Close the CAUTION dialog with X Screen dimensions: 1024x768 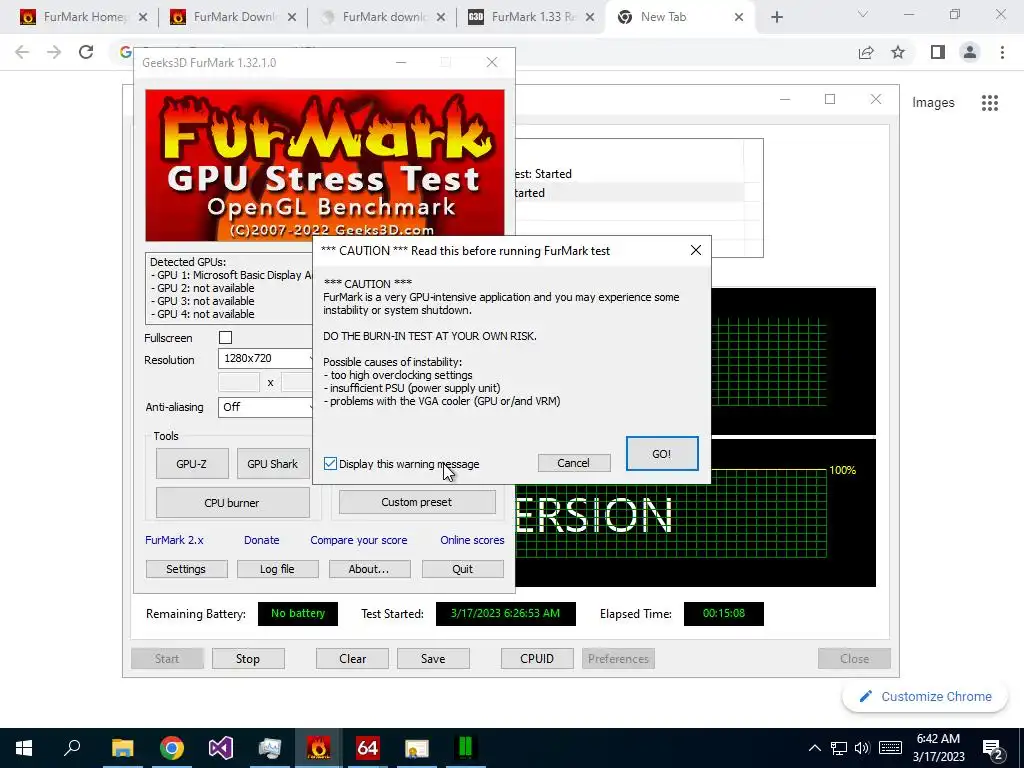coord(696,250)
